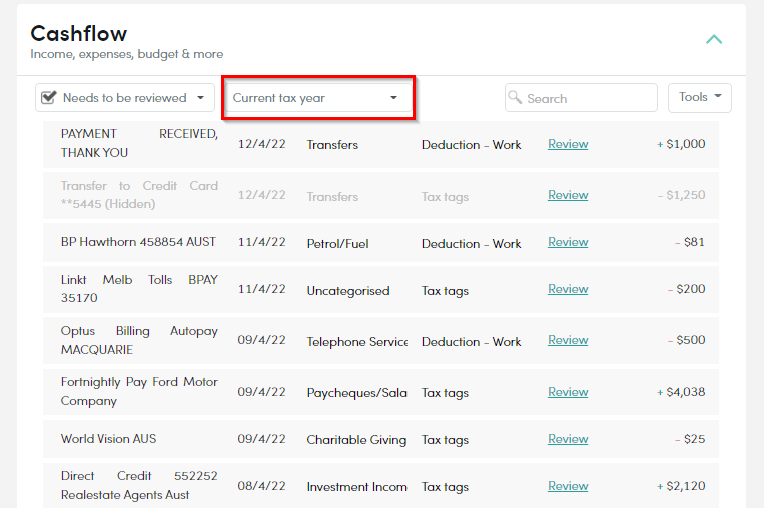Click the search magnifier icon
The height and width of the screenshot is (508, 764).
coord(515,97)
